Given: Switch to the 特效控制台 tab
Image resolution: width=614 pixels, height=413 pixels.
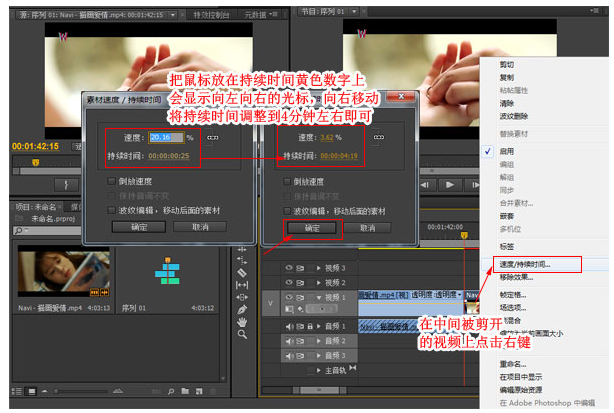Looking at the screenshot, I should tap(211, 15).
